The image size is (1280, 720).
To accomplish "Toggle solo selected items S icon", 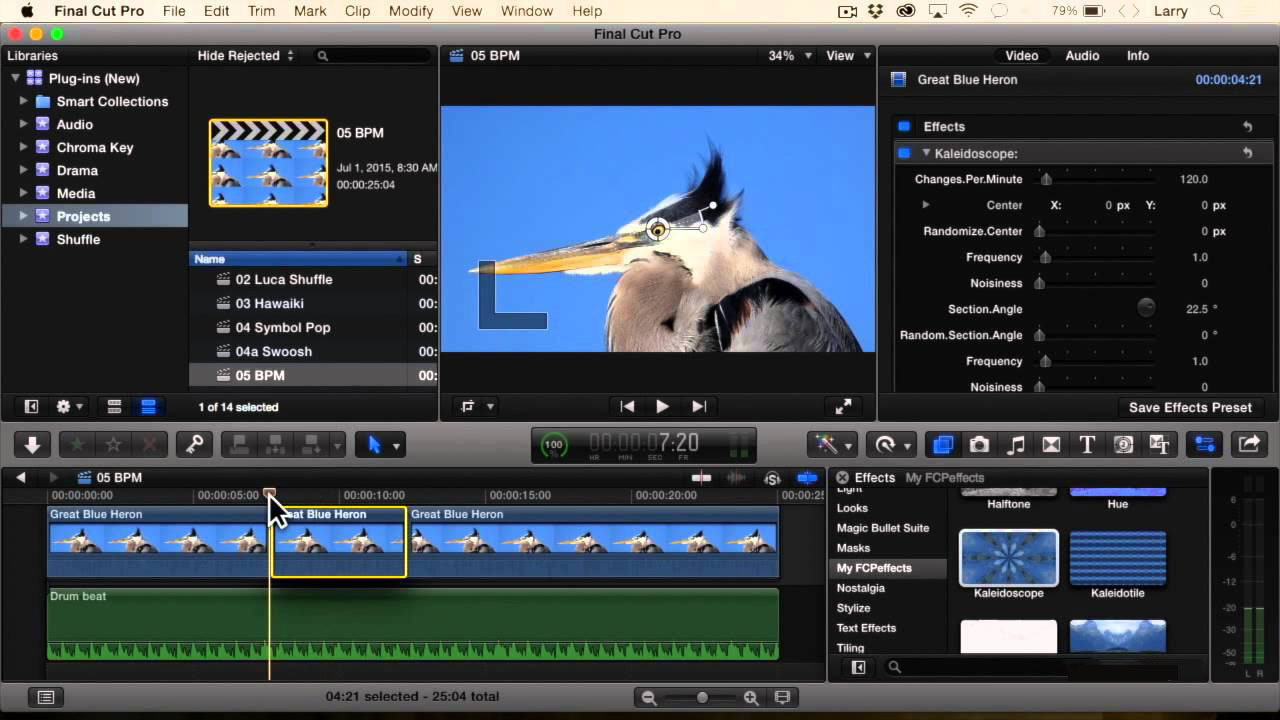I will point(772,478).
